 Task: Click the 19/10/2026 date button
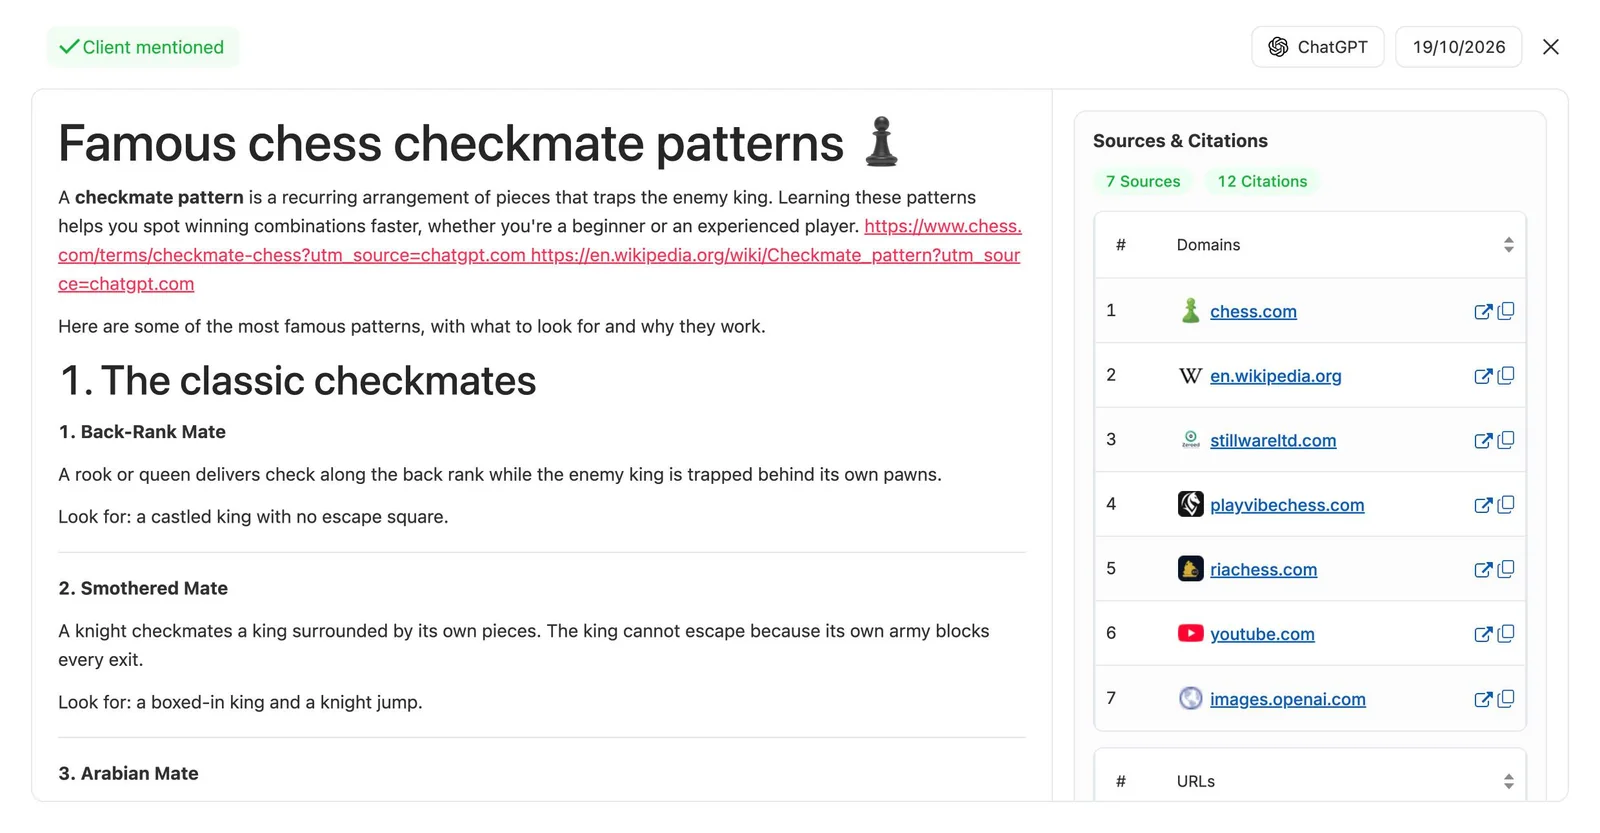(x=1458, y=47)
